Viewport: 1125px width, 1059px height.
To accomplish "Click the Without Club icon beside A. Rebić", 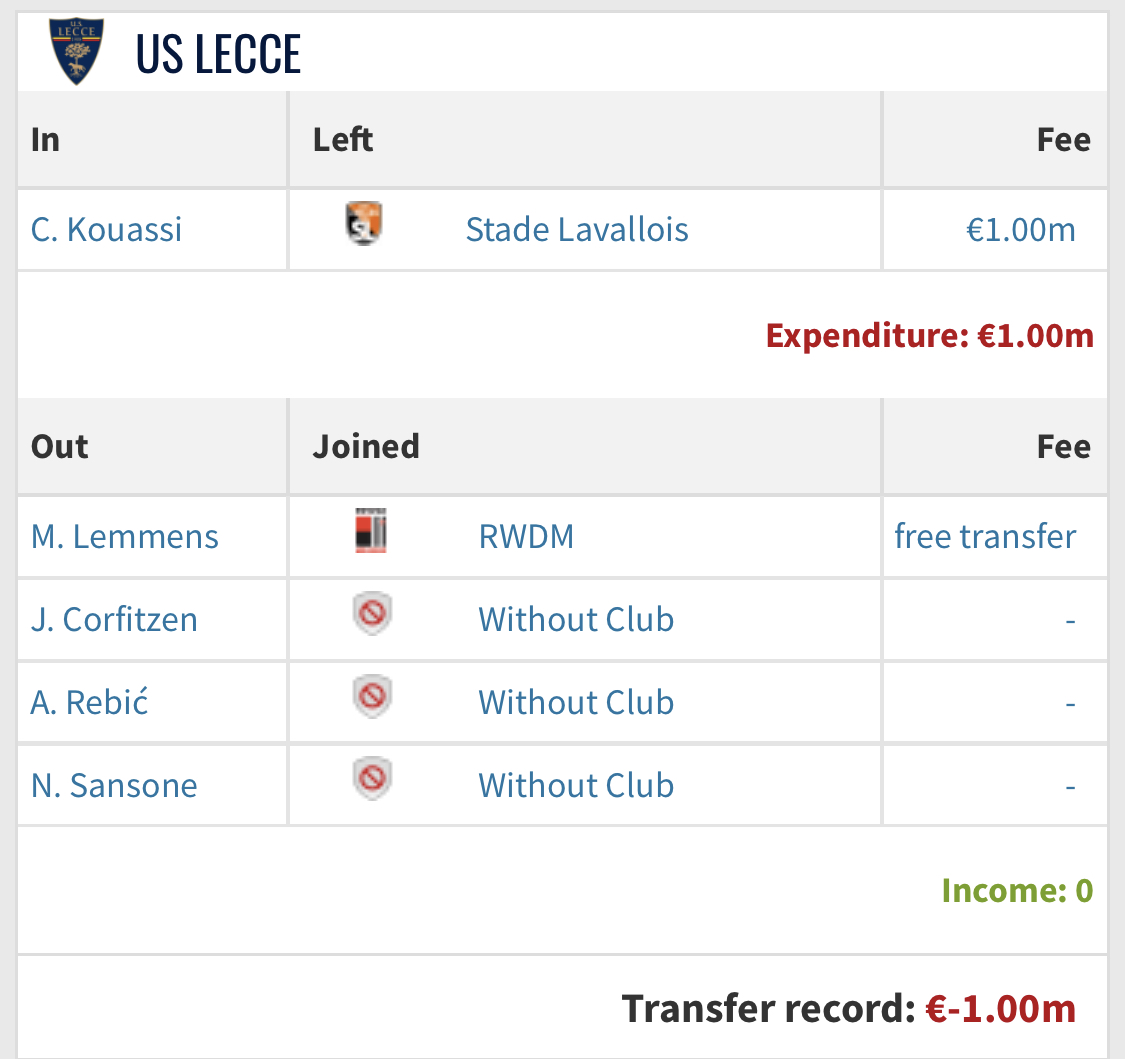I will pyautogui.click(x=372, y=697).
